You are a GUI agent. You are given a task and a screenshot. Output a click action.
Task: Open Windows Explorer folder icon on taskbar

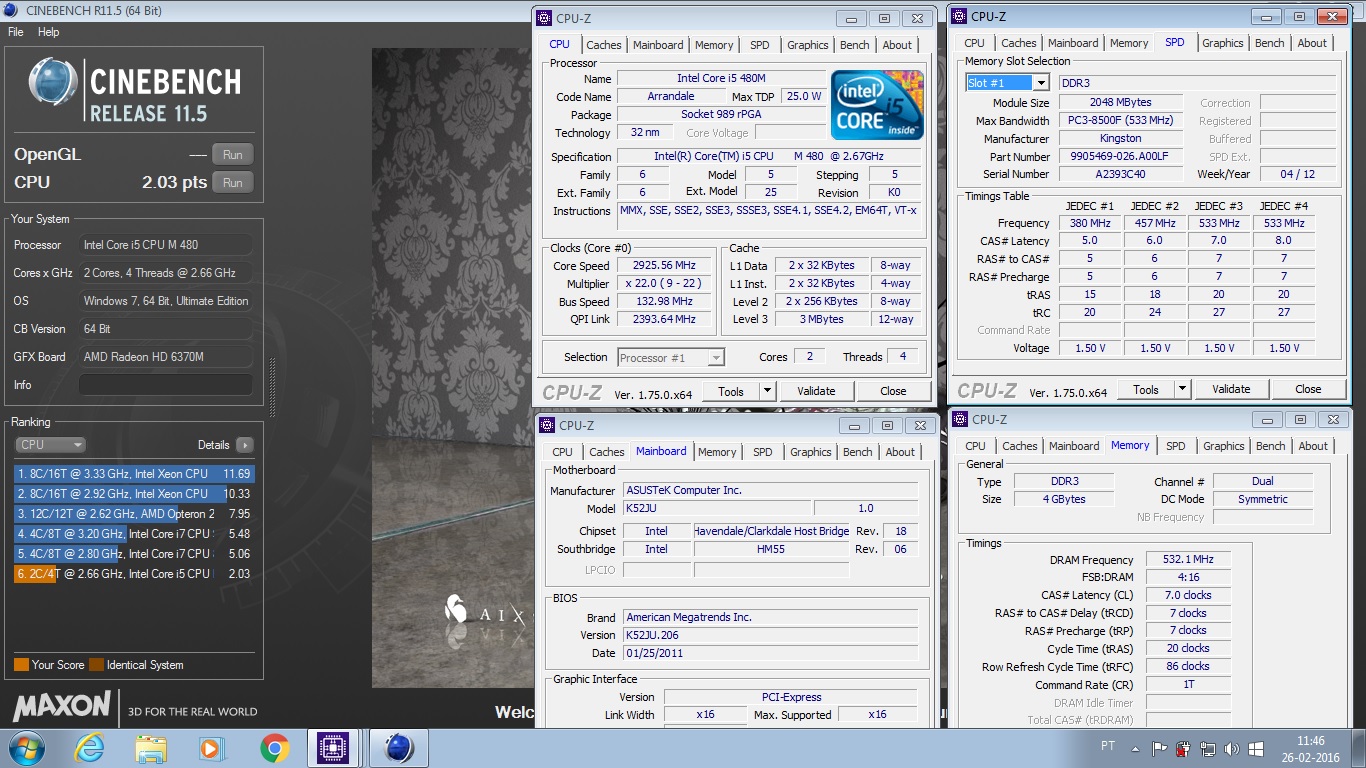[x=151, y=748]
